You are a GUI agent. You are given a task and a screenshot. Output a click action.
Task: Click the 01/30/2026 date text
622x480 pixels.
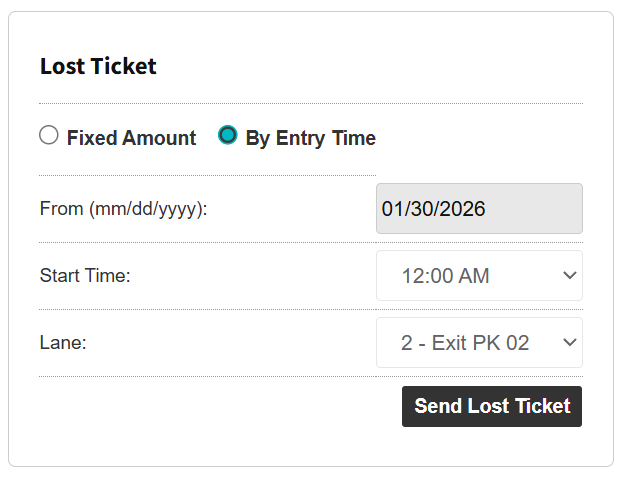[x=433, y=209]
